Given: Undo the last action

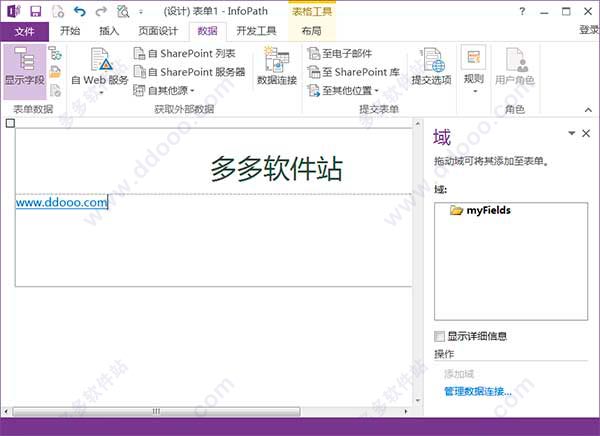Looking at the screenshot, I should click(79, 11).
